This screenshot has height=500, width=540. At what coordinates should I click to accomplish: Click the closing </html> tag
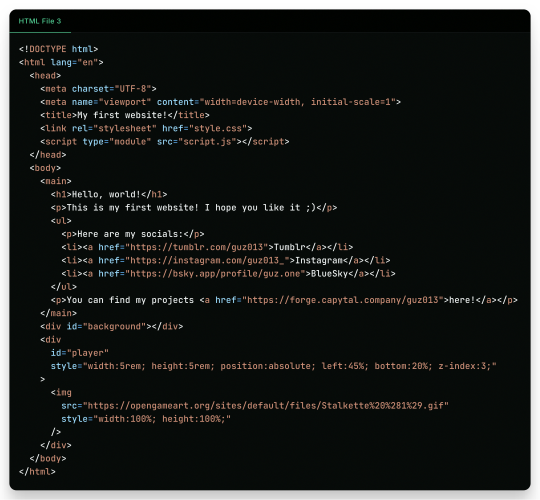37,472
